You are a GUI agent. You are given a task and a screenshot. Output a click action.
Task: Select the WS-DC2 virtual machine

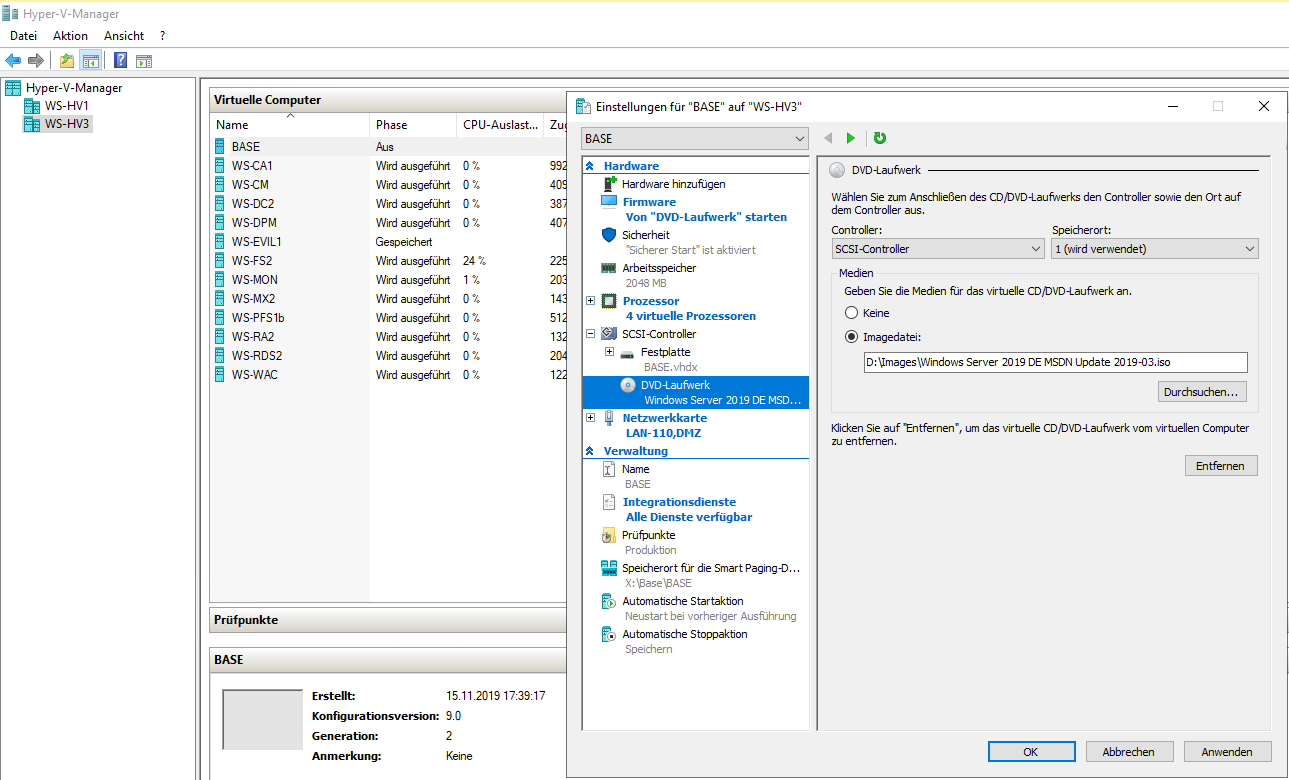coord(388,203)
